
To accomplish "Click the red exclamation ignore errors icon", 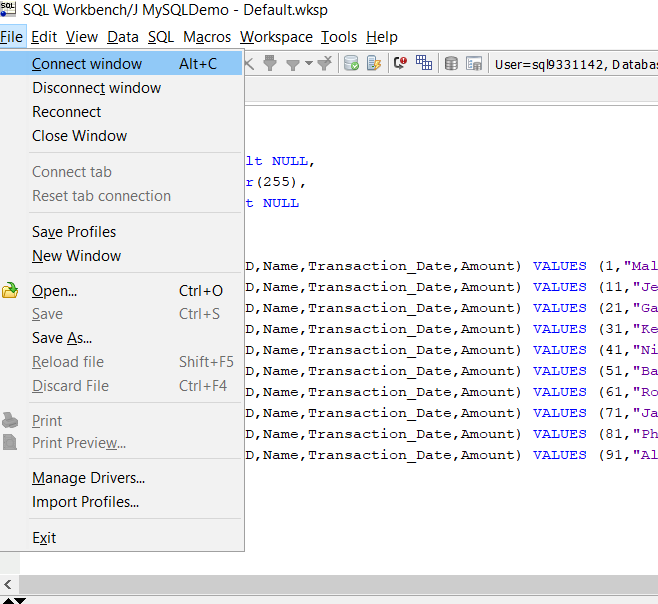I will click(400, 63).
